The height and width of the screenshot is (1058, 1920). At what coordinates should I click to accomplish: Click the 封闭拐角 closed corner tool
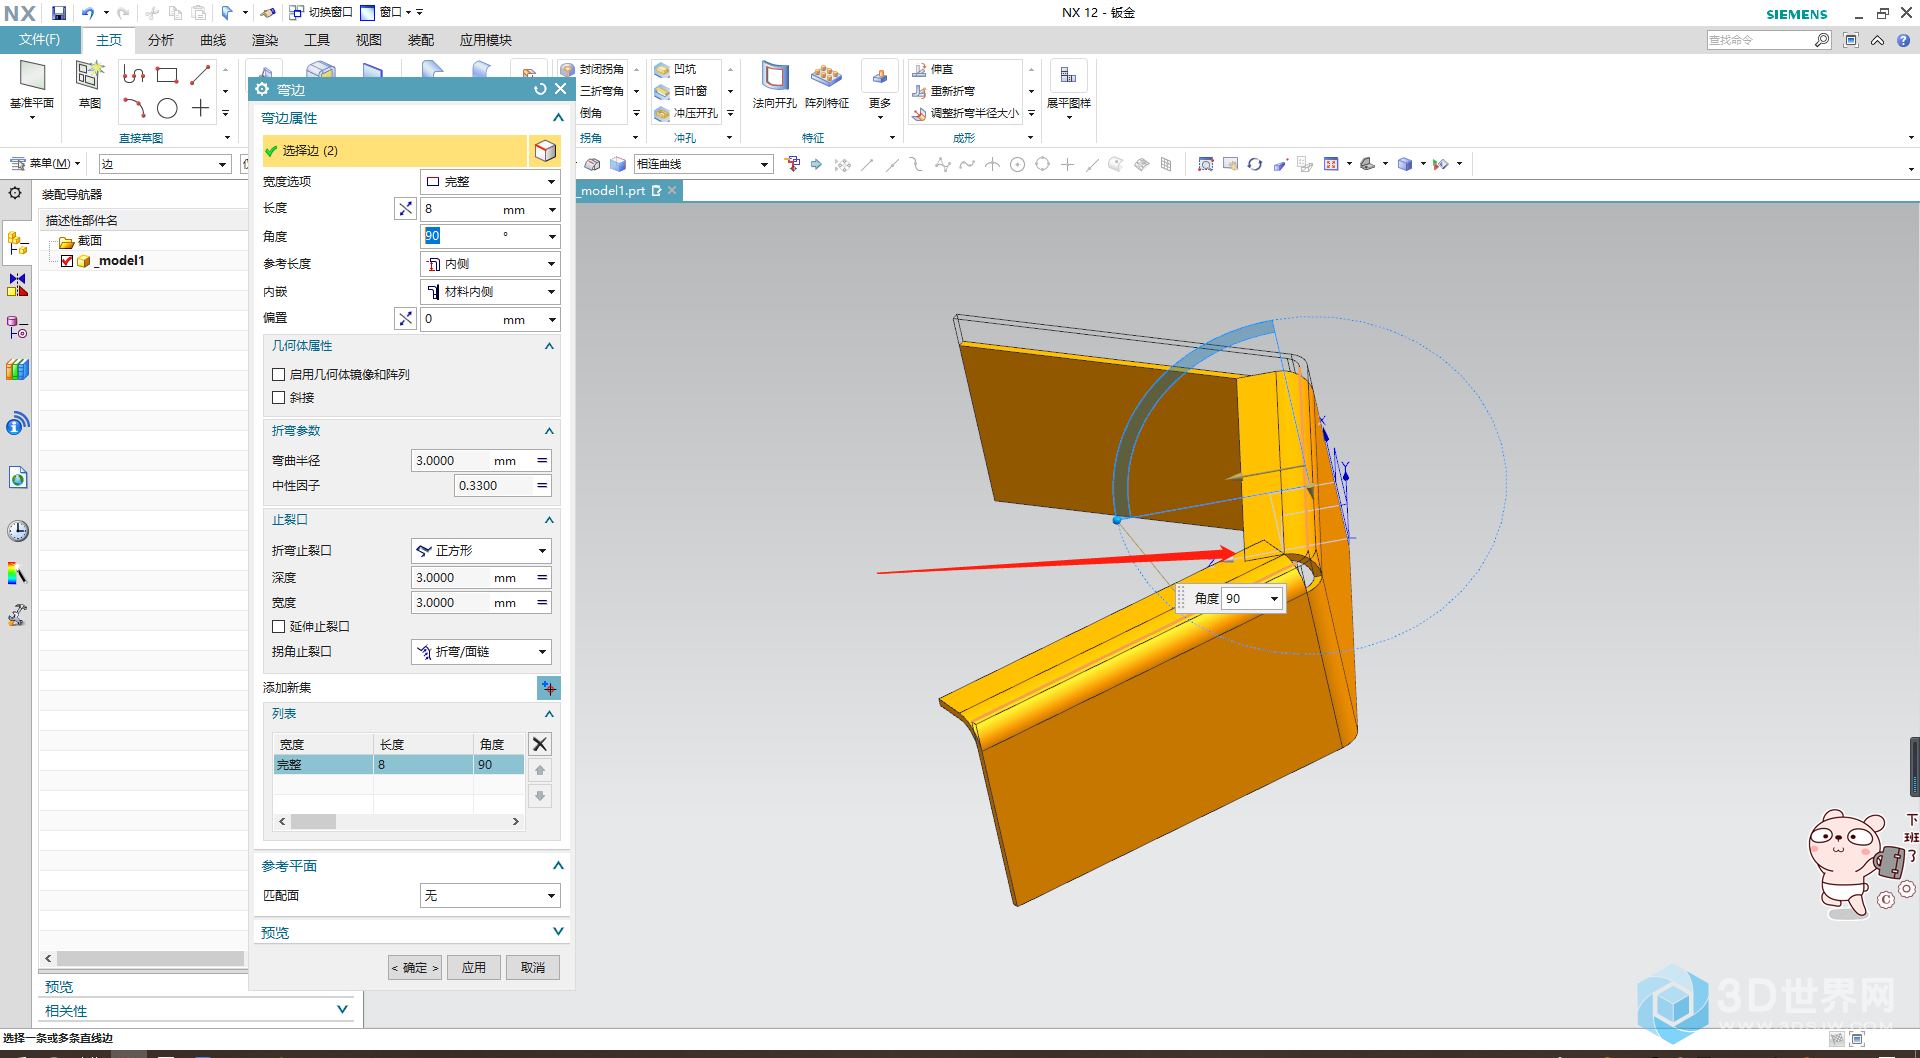pyautogui.click(x=592, y=69)
